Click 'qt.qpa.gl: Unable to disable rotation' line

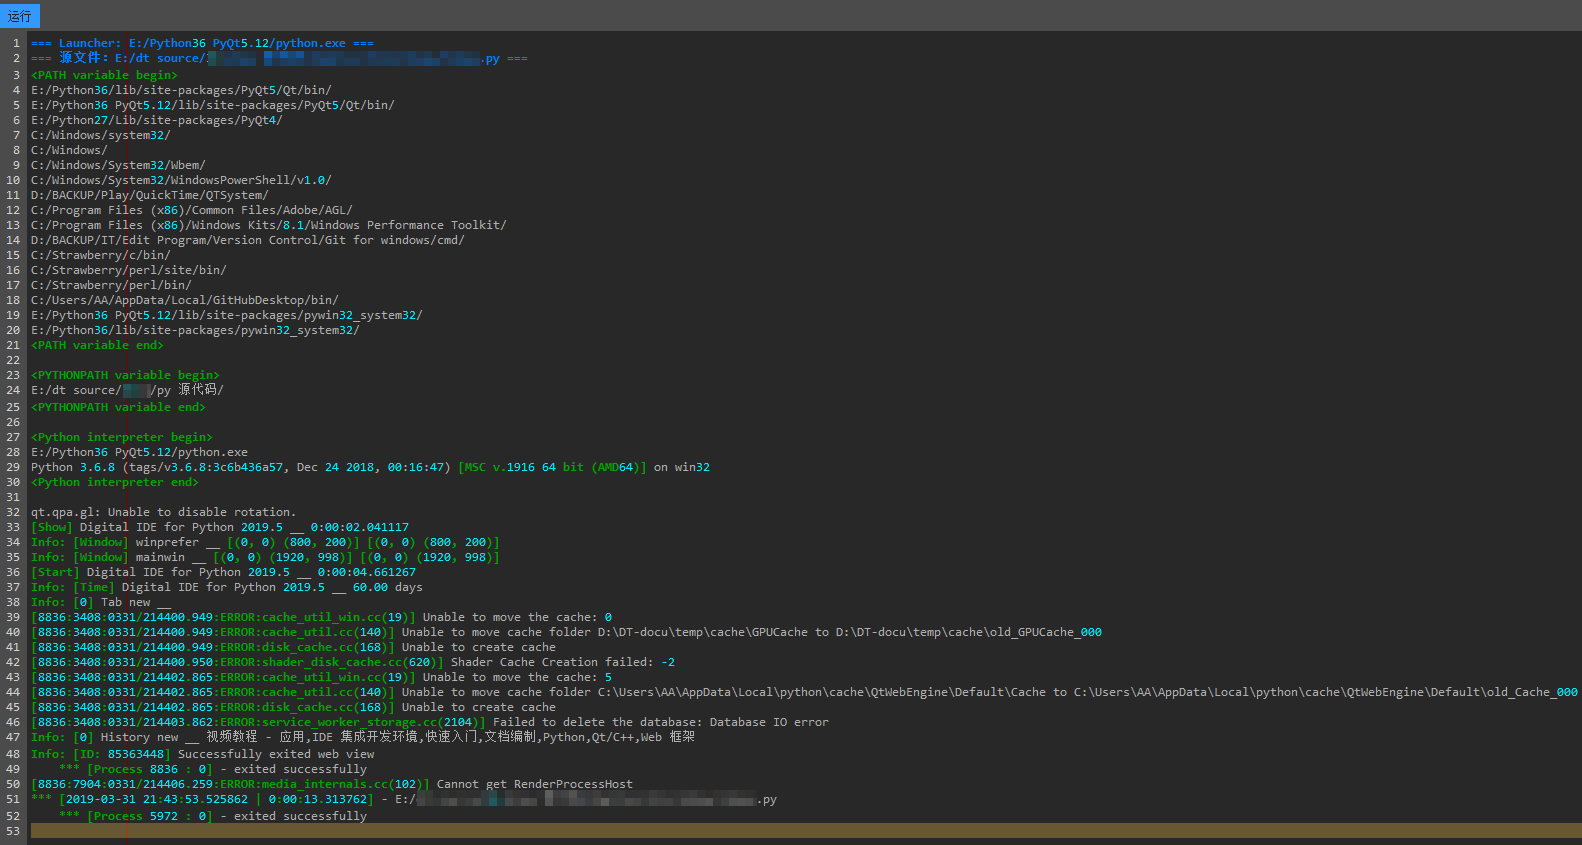(164, 512)
